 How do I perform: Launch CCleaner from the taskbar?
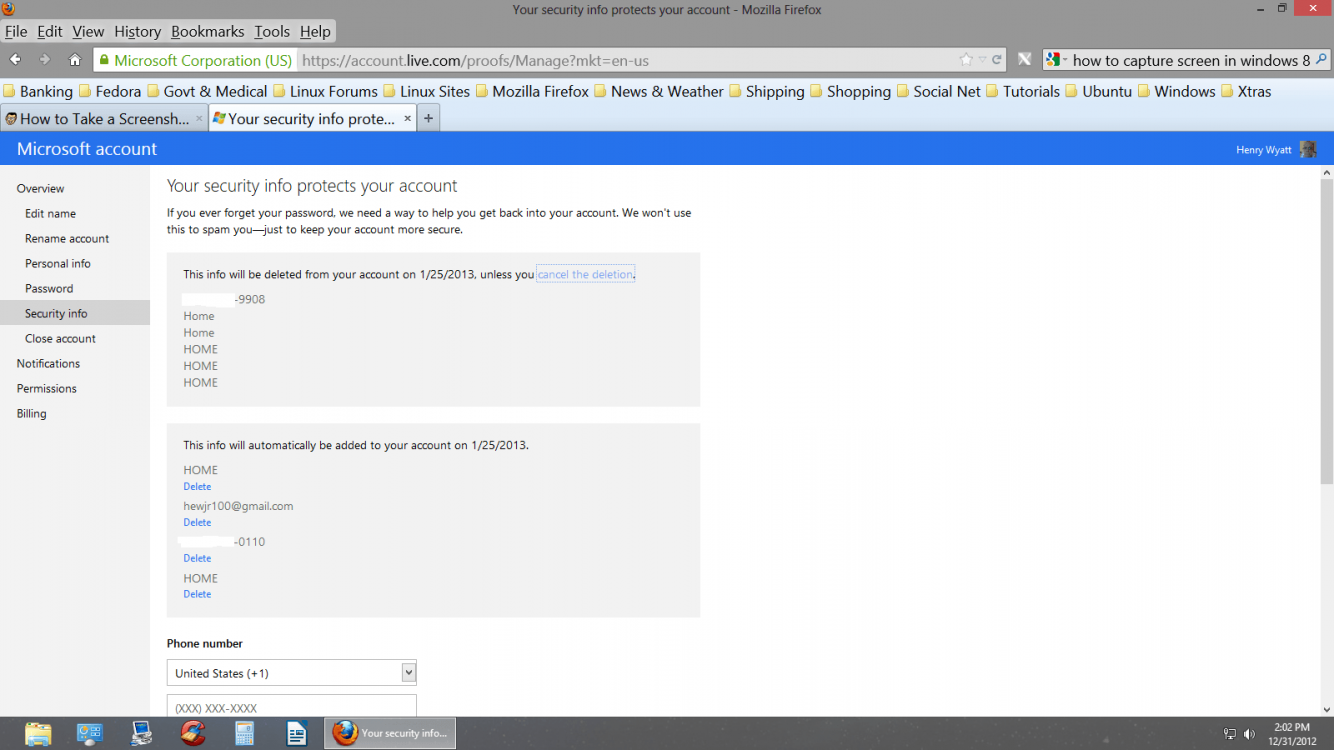coord(193,733)
